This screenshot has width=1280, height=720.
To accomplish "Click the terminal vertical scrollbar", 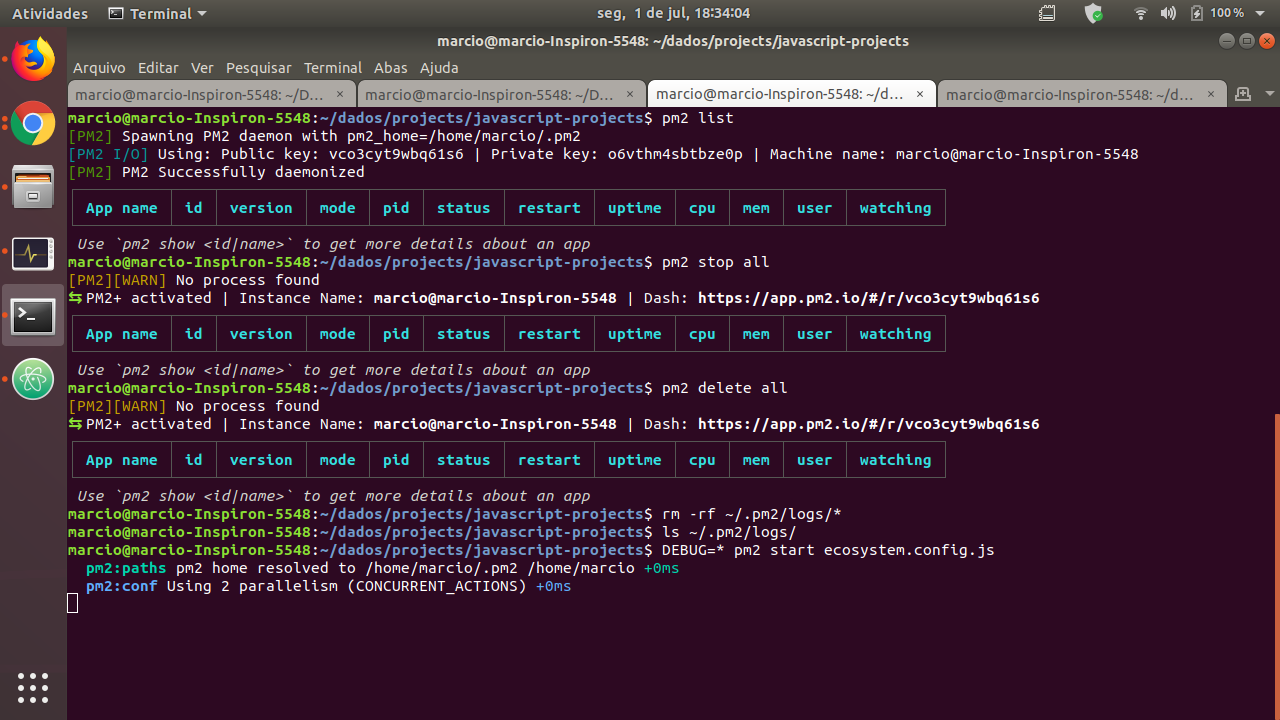I will [1276, 566].
